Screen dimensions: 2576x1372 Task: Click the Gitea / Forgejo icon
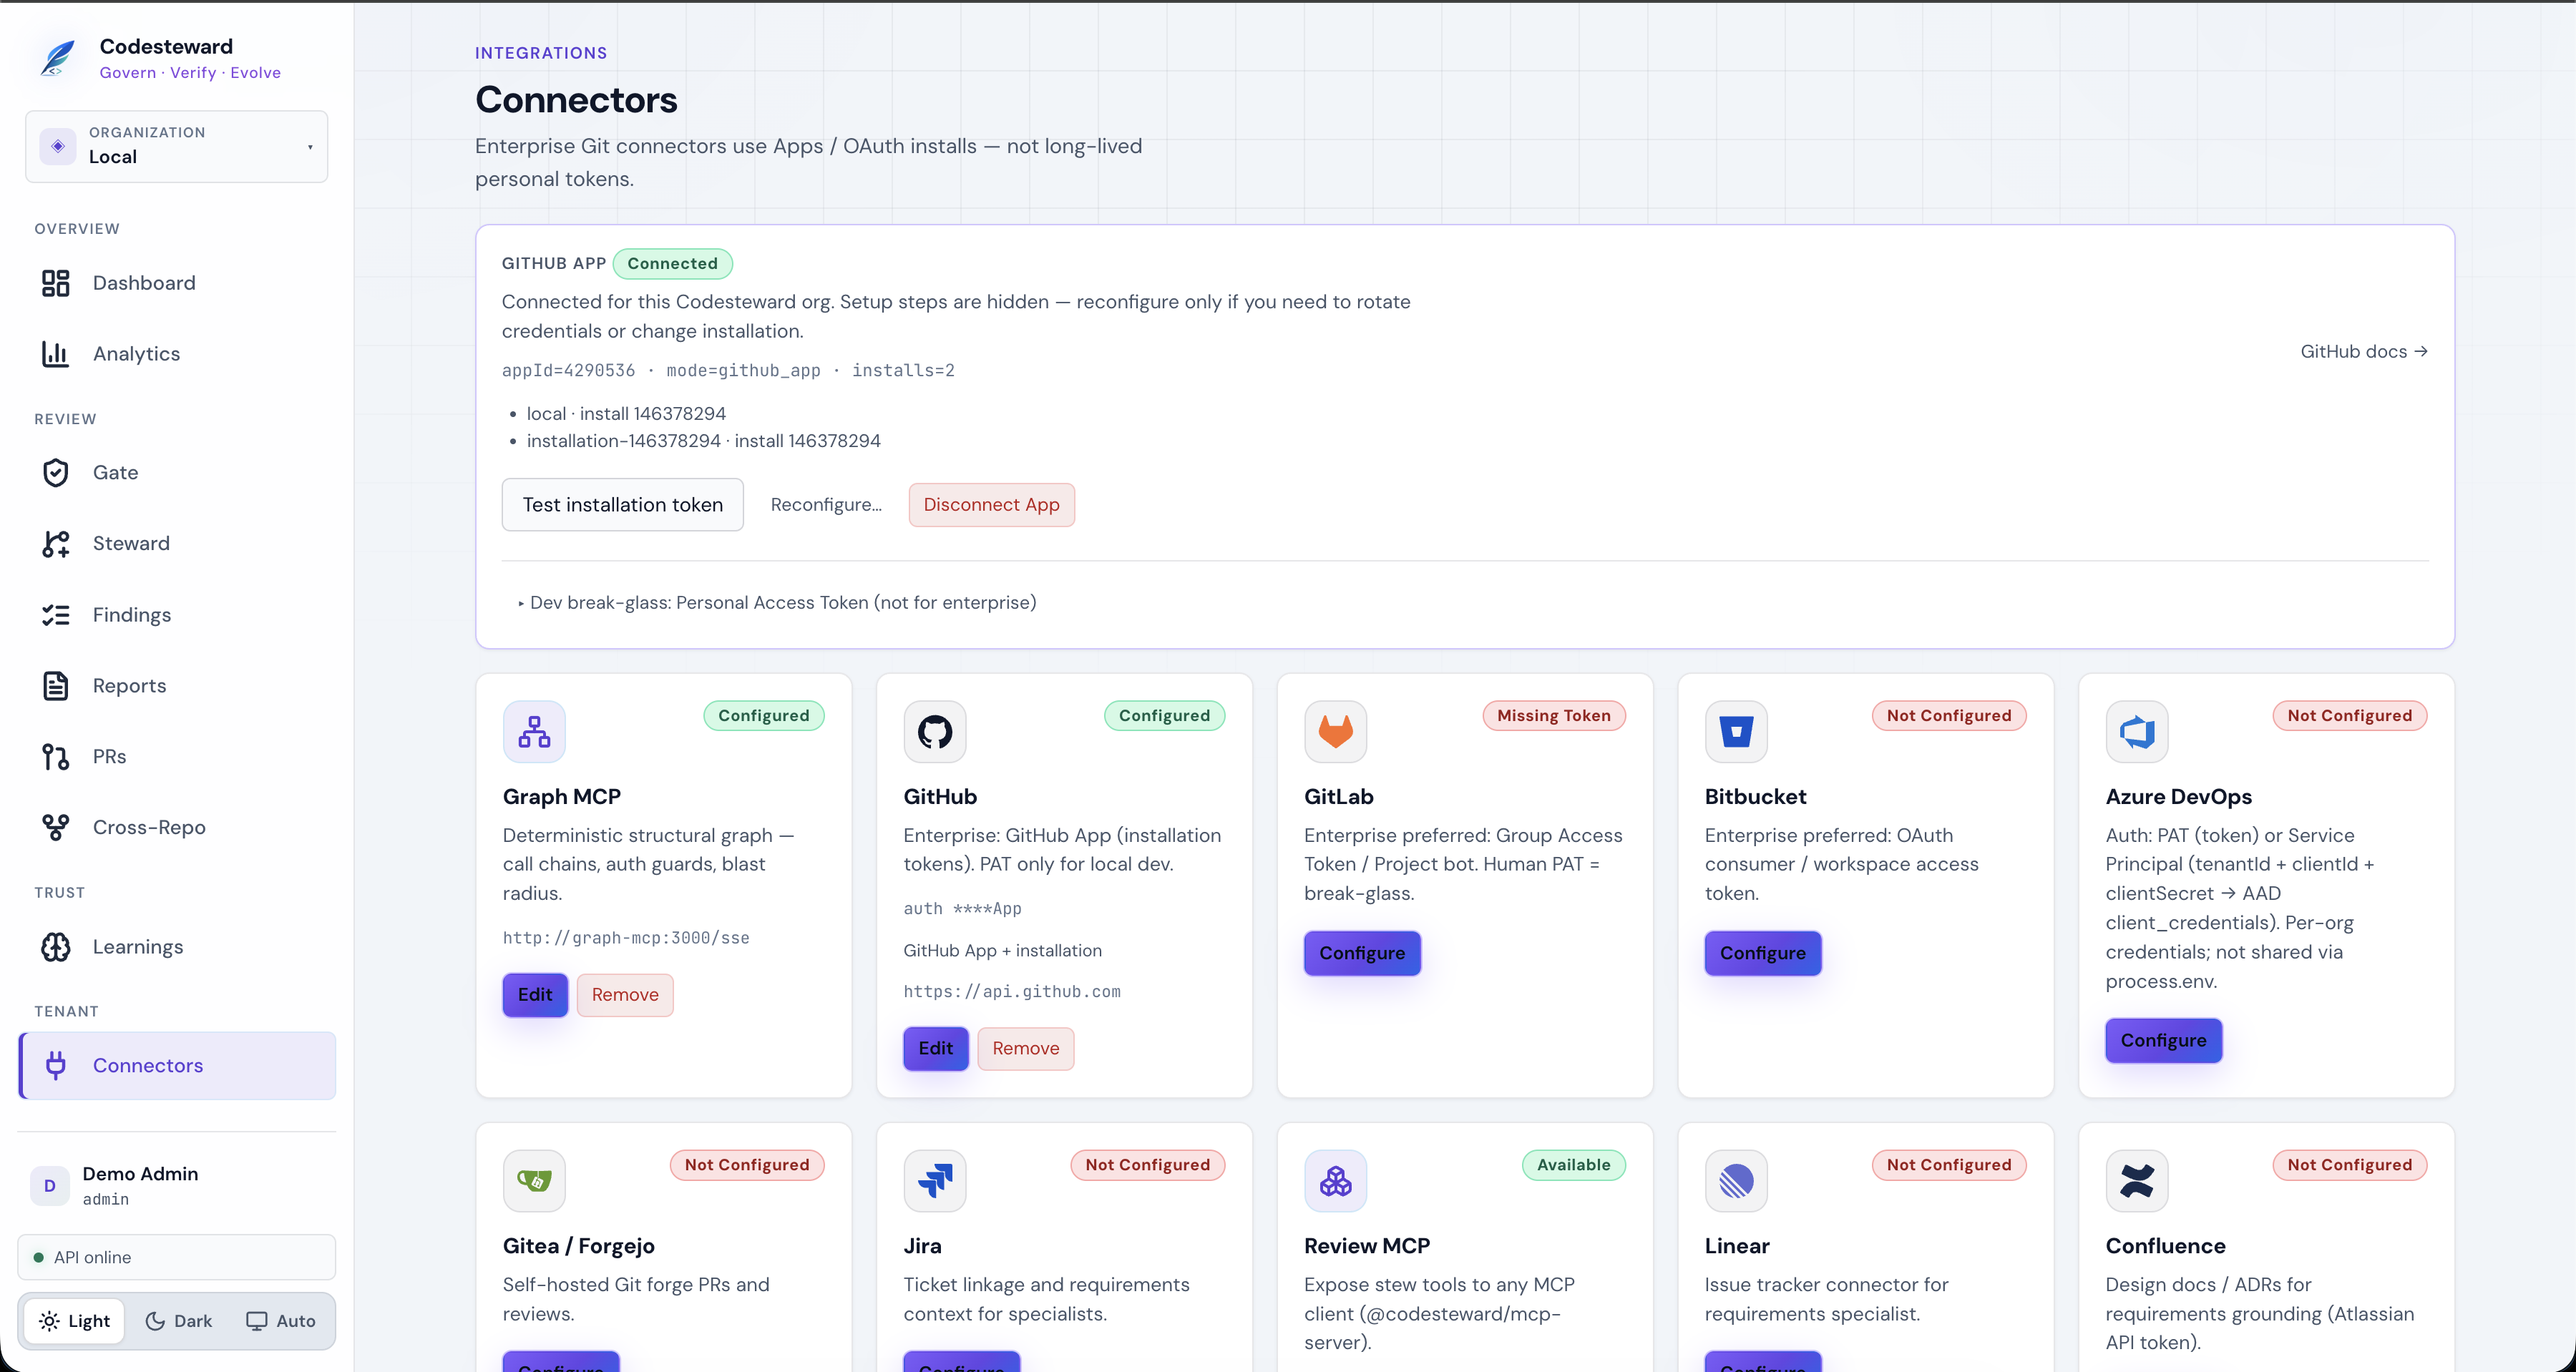click(534, 1181)
